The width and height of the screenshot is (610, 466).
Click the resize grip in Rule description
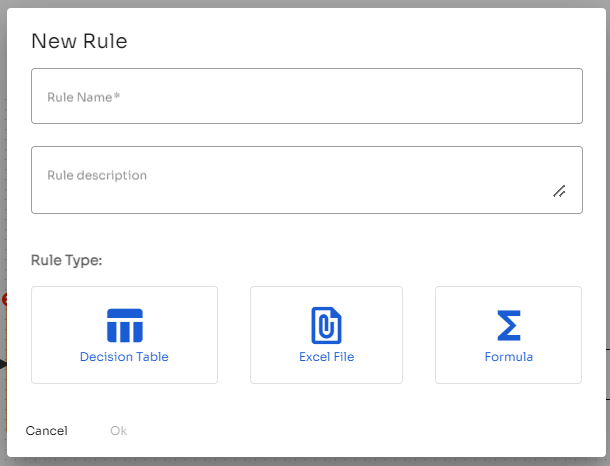pyautogui.click(x=559, y=191)
